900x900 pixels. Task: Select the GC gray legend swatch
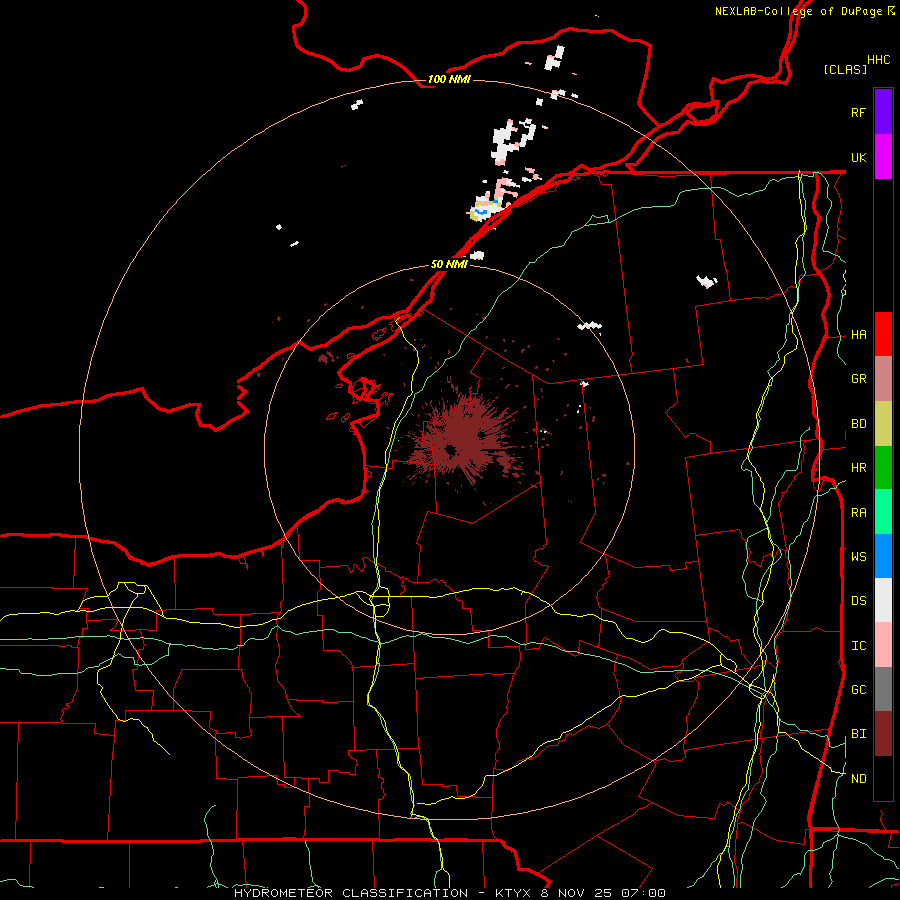tap(883, 689)
